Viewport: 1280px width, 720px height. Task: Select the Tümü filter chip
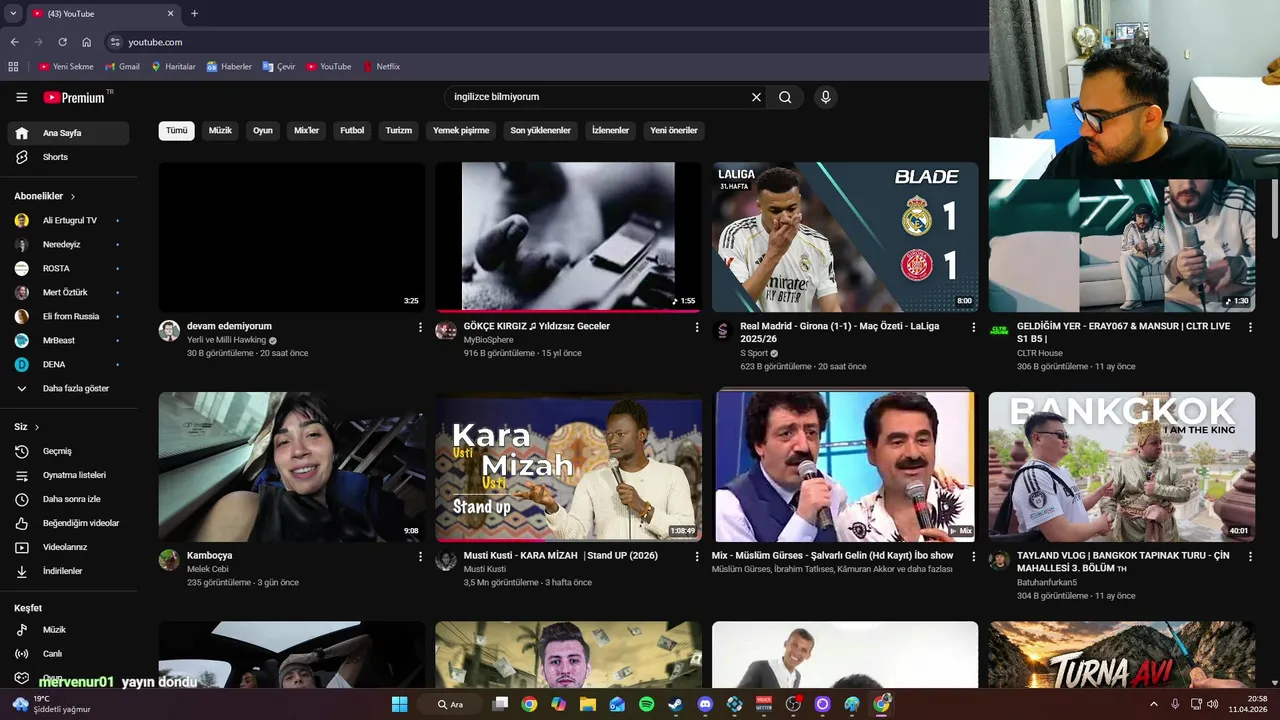point(176,130)
